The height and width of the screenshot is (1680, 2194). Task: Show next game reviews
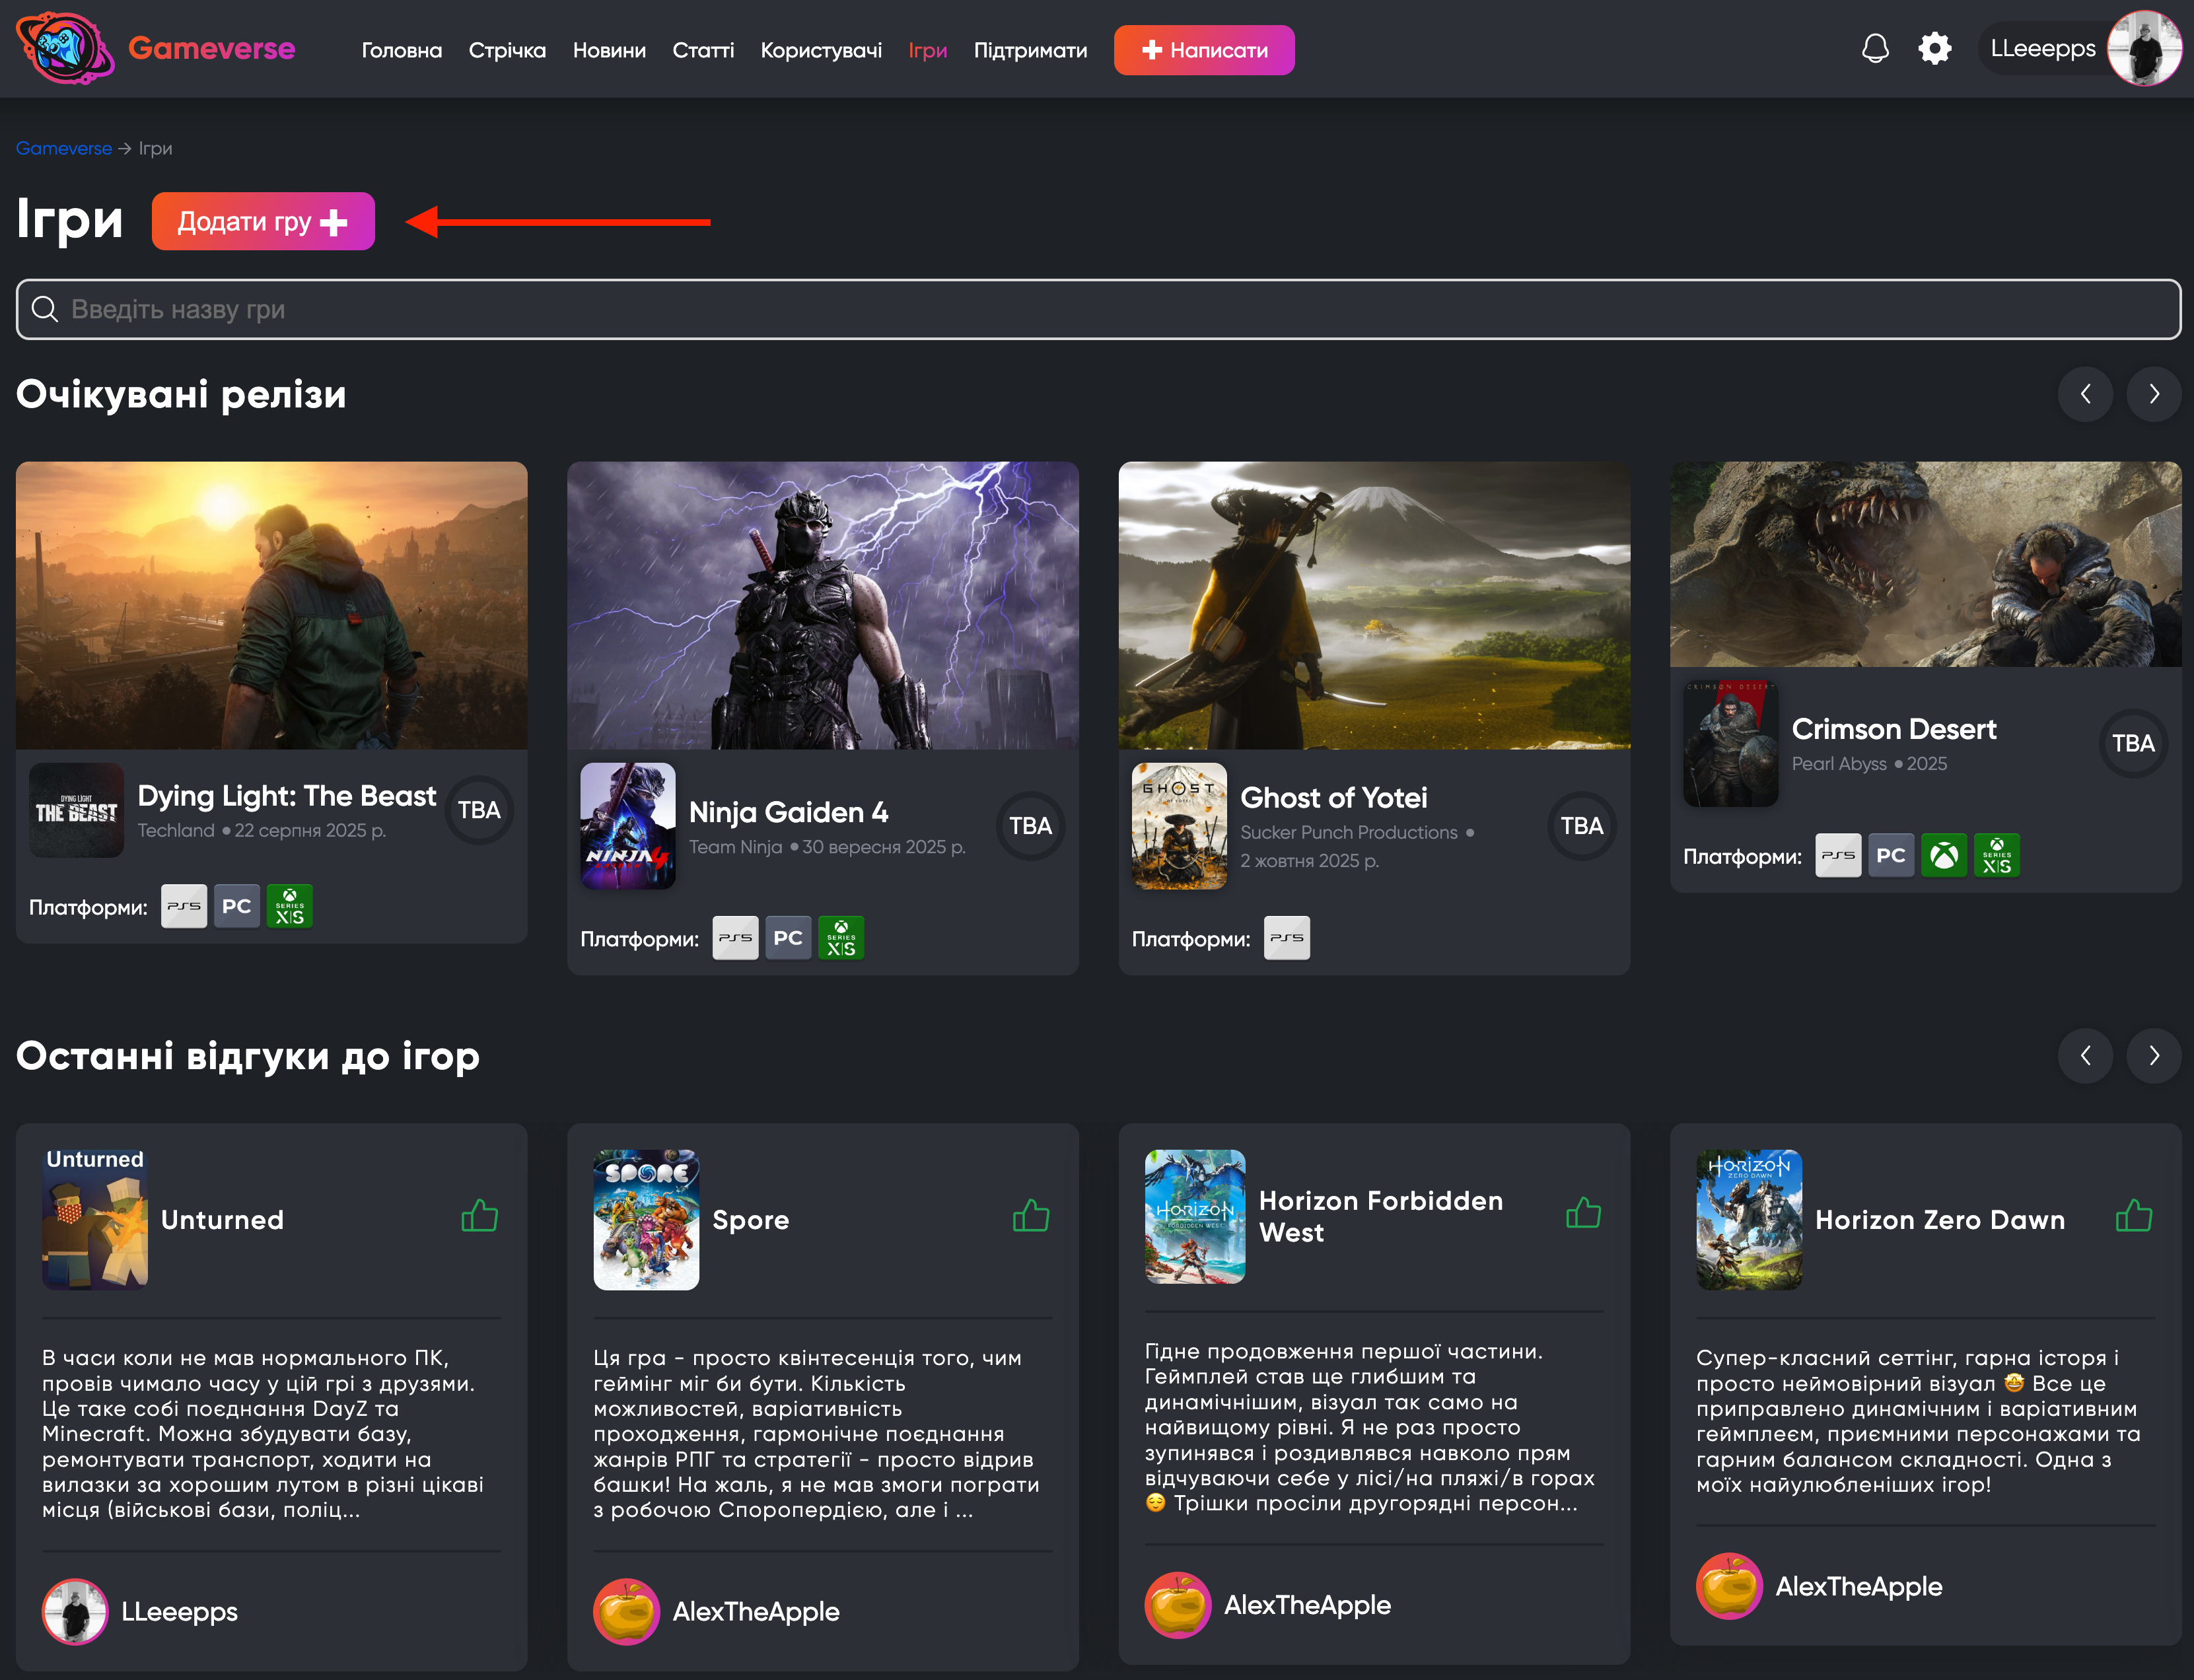2154,1055
